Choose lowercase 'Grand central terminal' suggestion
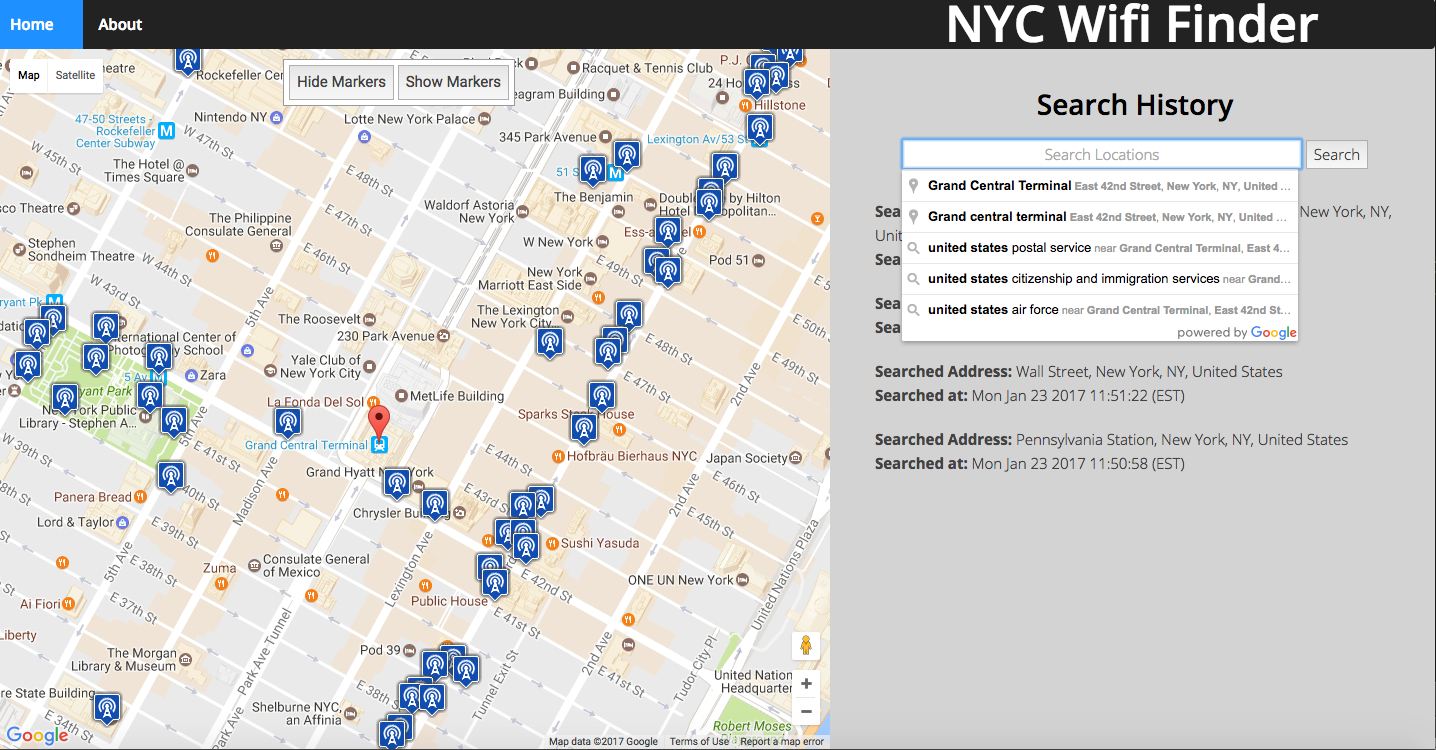Screen dimensions: 1436x750 1100,217
